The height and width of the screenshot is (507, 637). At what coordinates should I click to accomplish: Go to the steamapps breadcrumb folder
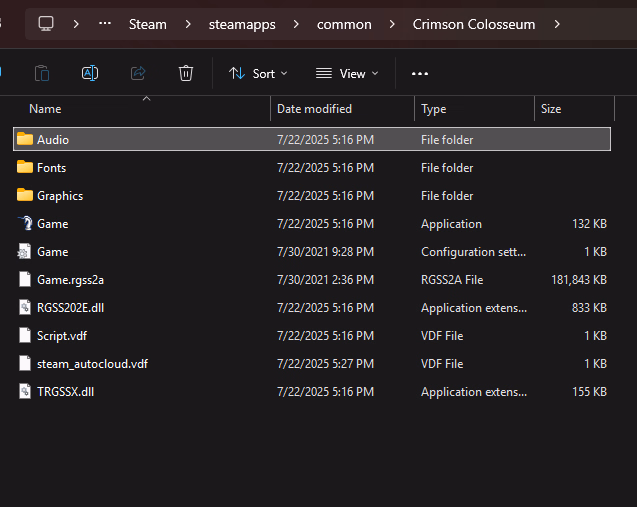click(x=242, y=24)
